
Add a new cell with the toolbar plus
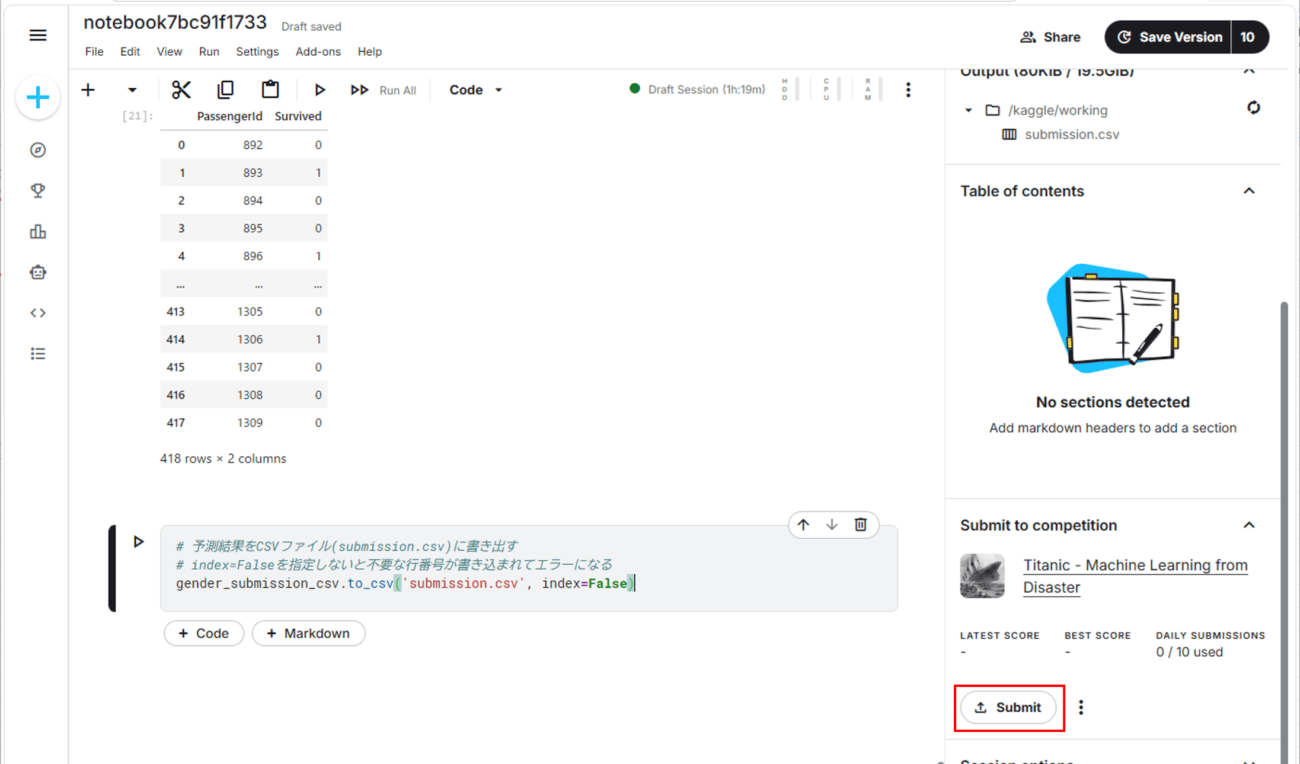tap(88, 90)
